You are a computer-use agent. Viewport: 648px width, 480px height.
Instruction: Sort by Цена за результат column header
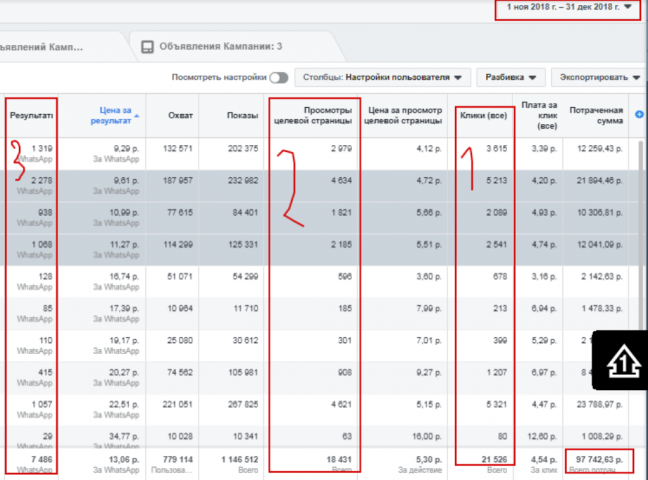[x=111, y=115]
